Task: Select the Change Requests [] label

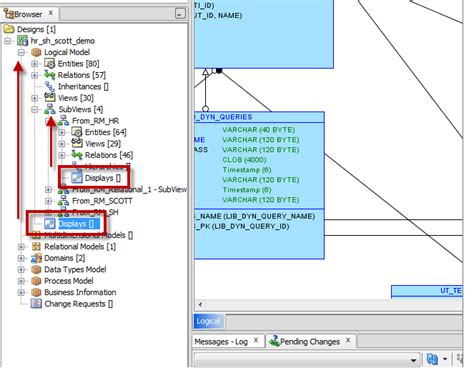Action: [79, 304]
